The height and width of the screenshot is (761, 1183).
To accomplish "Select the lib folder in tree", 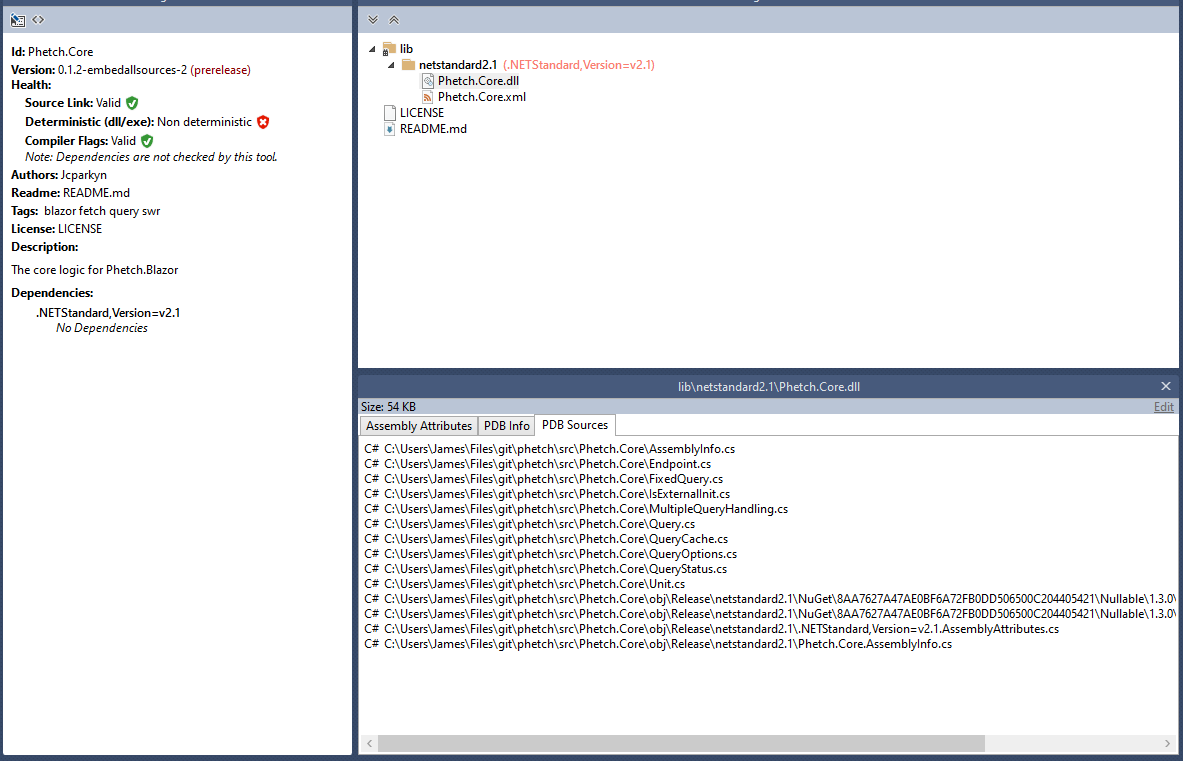I will click(406, 49).
